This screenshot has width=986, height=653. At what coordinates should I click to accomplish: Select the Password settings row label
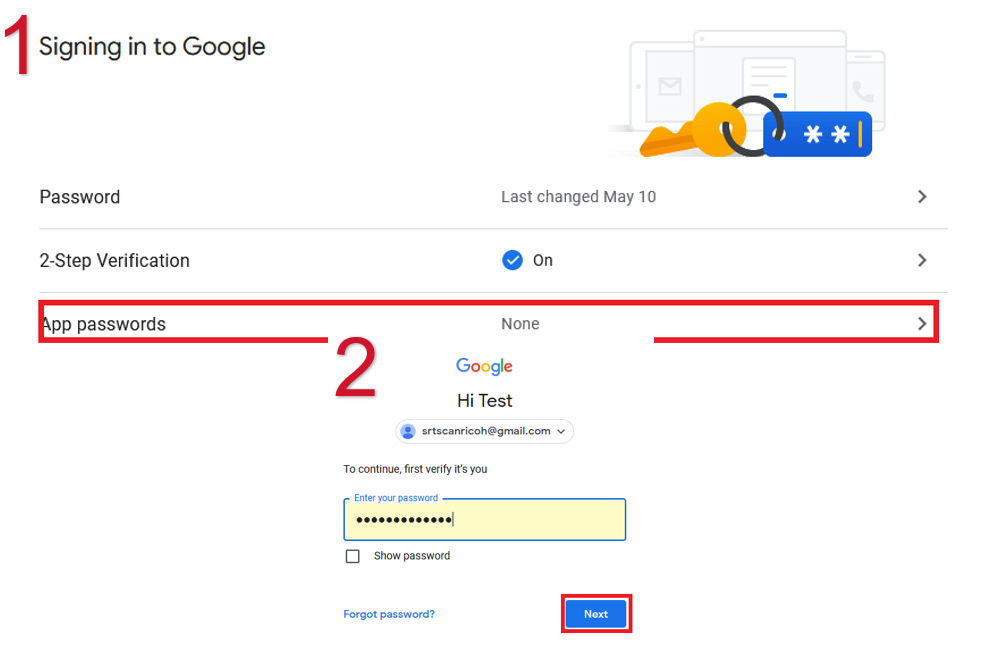pos(80,197)
